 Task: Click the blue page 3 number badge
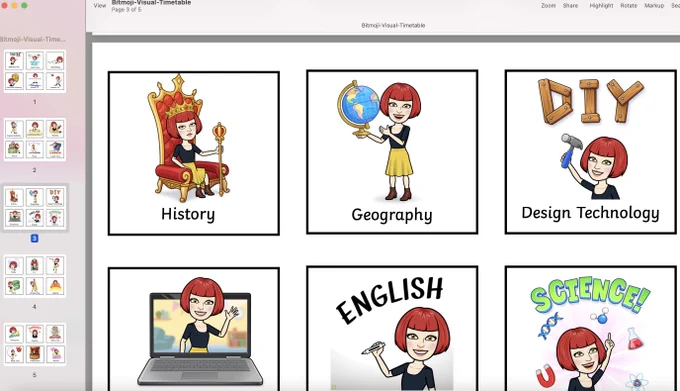34,238
